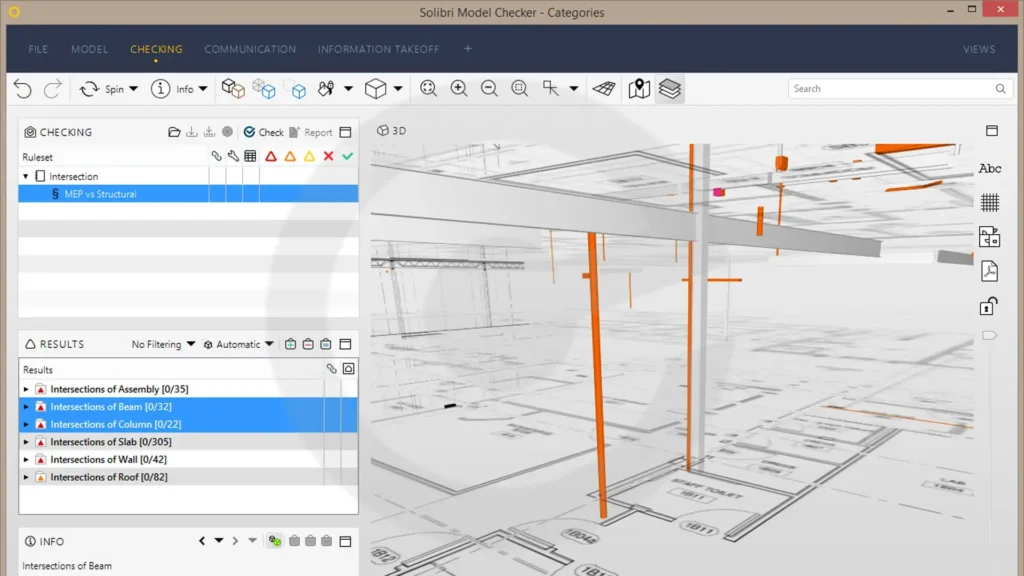Image resolution: width=1024 pixels, height=576 pixels.
Task: Open the VIEWS menu
Action: pyautogui.click(x=979, y=49)
